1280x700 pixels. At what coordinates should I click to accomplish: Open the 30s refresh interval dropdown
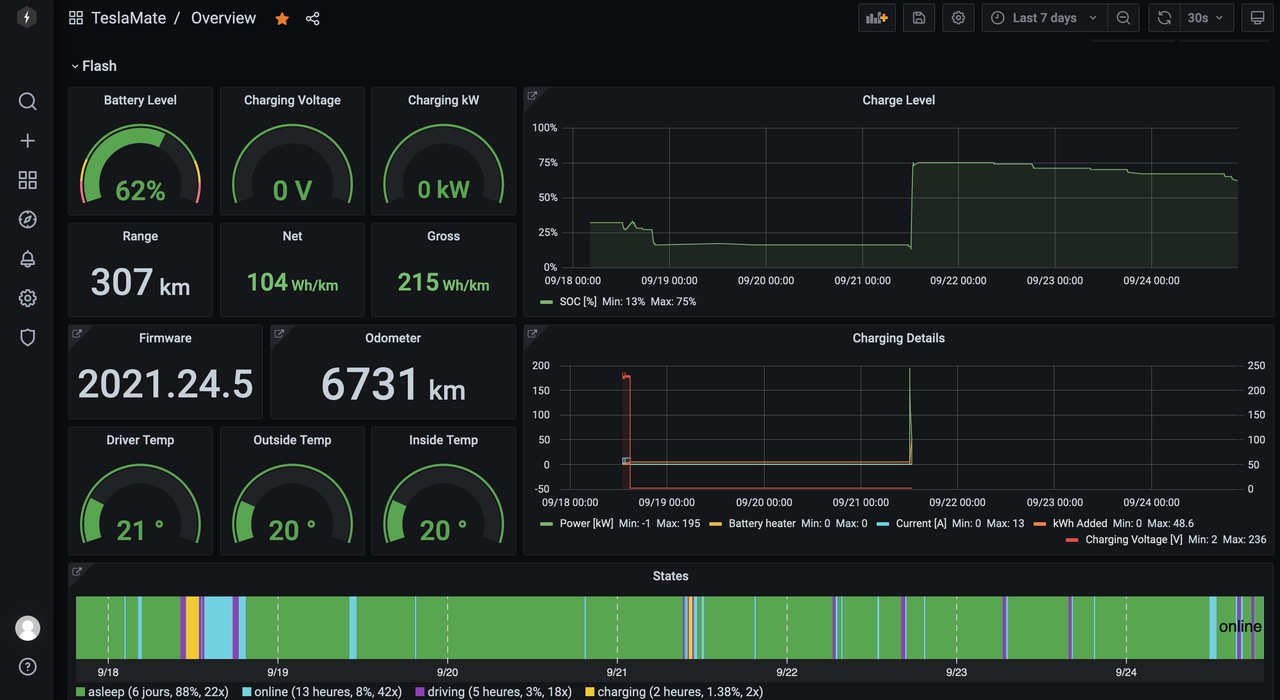(1205, 18)
